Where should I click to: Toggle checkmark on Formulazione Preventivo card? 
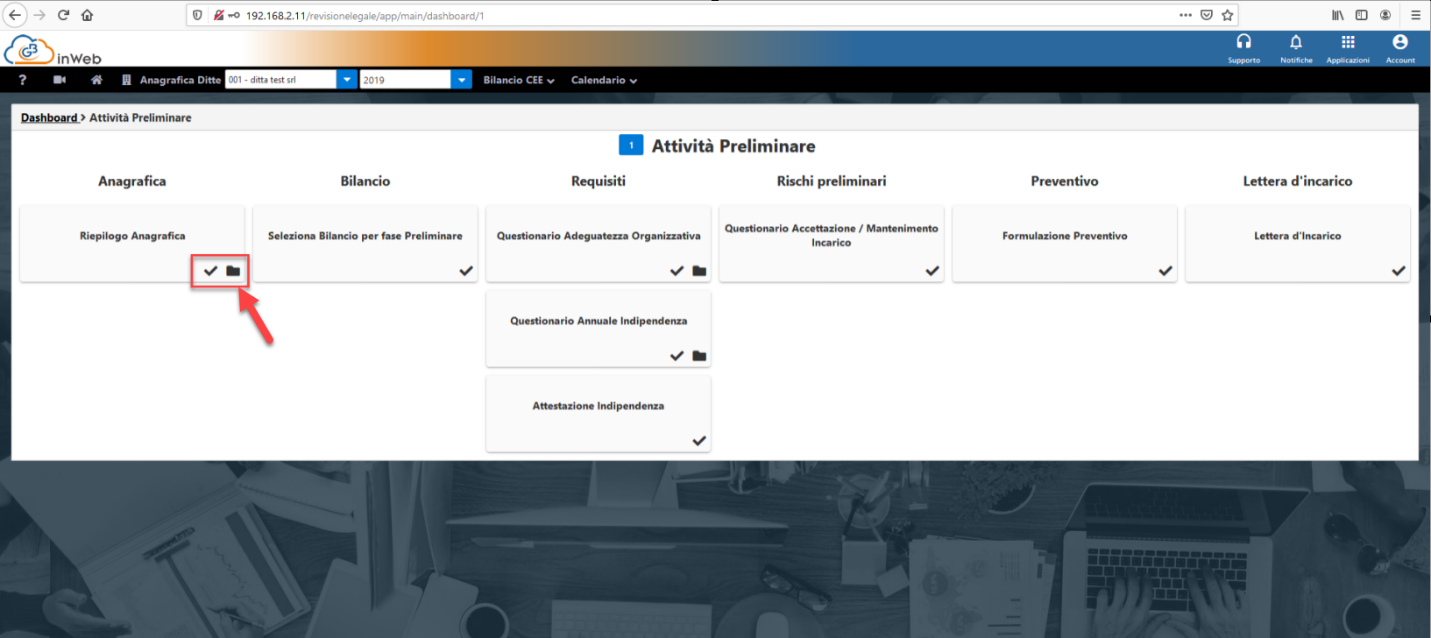(1165, 271)
